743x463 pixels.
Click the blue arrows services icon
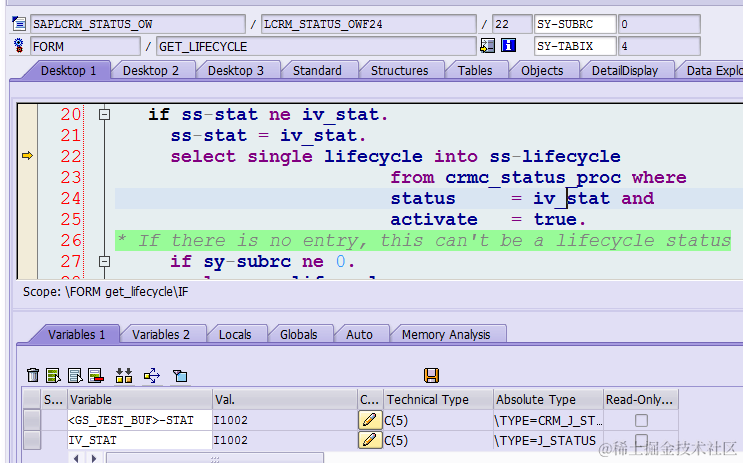coord(152,375)
